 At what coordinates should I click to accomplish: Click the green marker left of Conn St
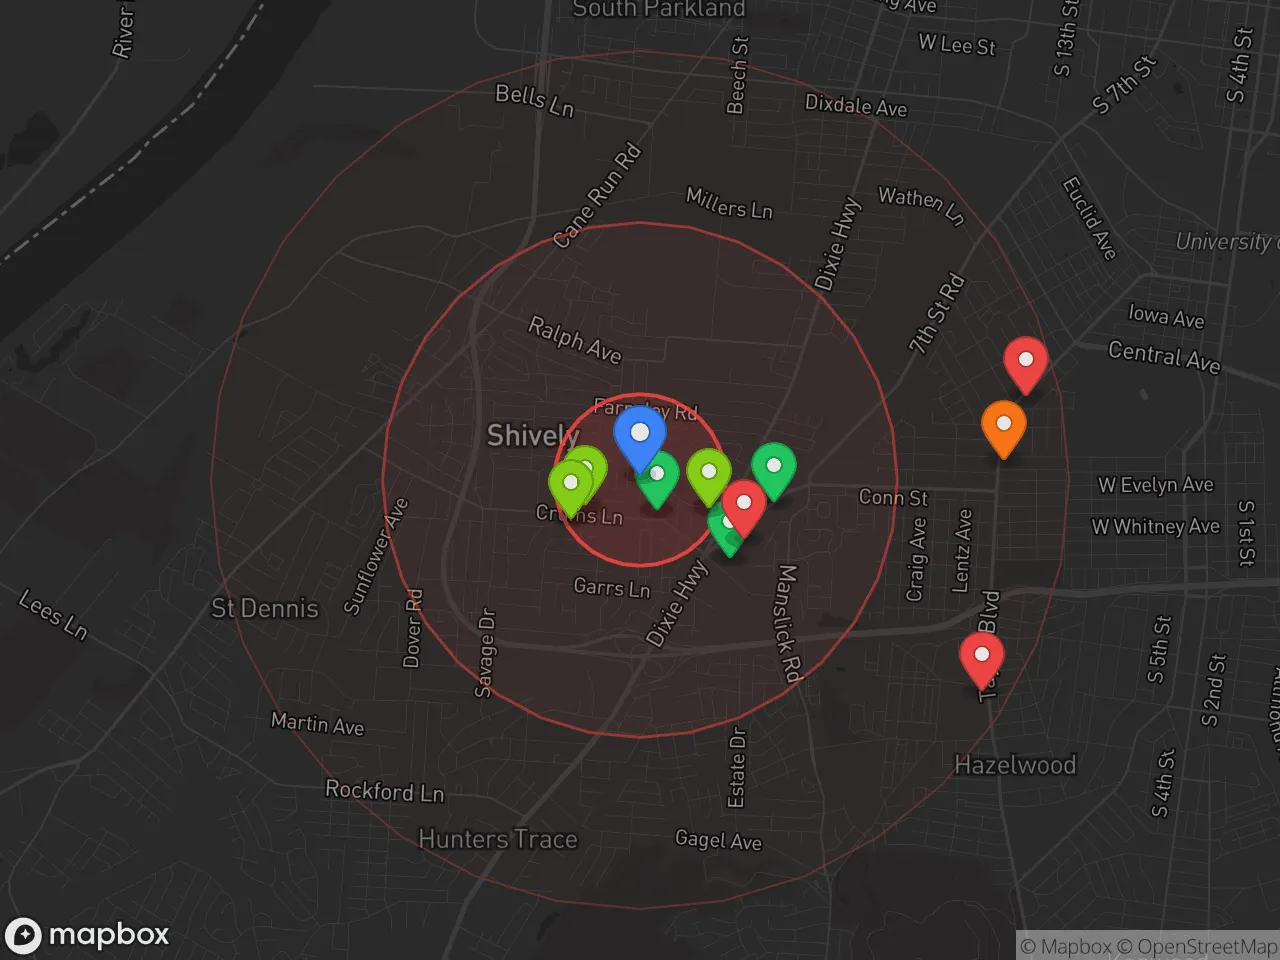[773, 467]
